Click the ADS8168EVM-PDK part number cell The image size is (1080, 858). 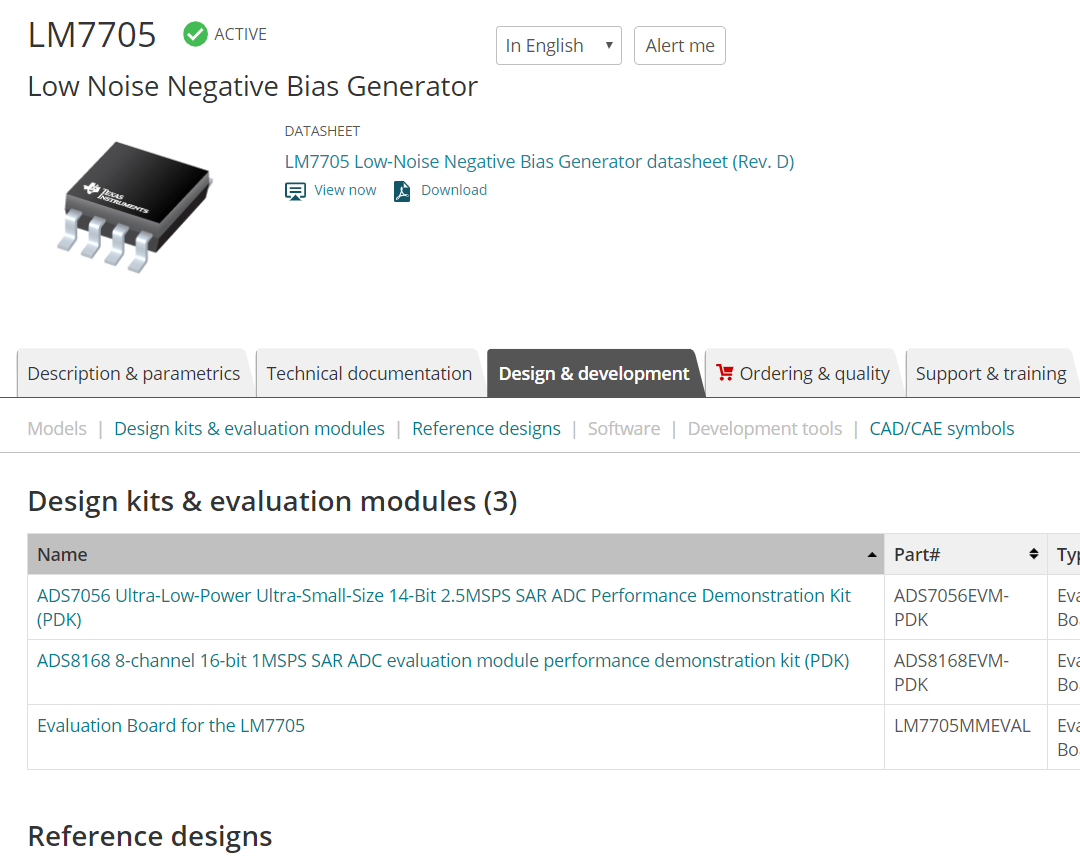[x=966, y=672]
